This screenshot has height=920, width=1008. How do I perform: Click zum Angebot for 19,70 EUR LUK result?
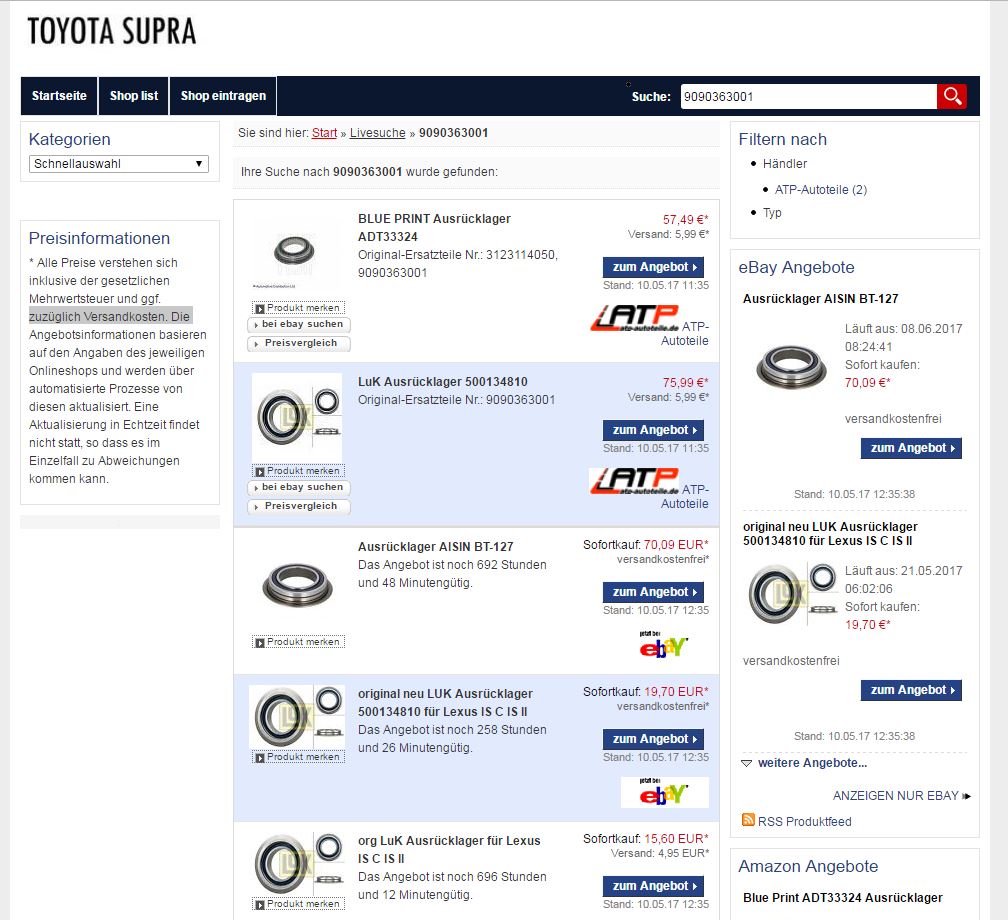[x=653, y=739]
